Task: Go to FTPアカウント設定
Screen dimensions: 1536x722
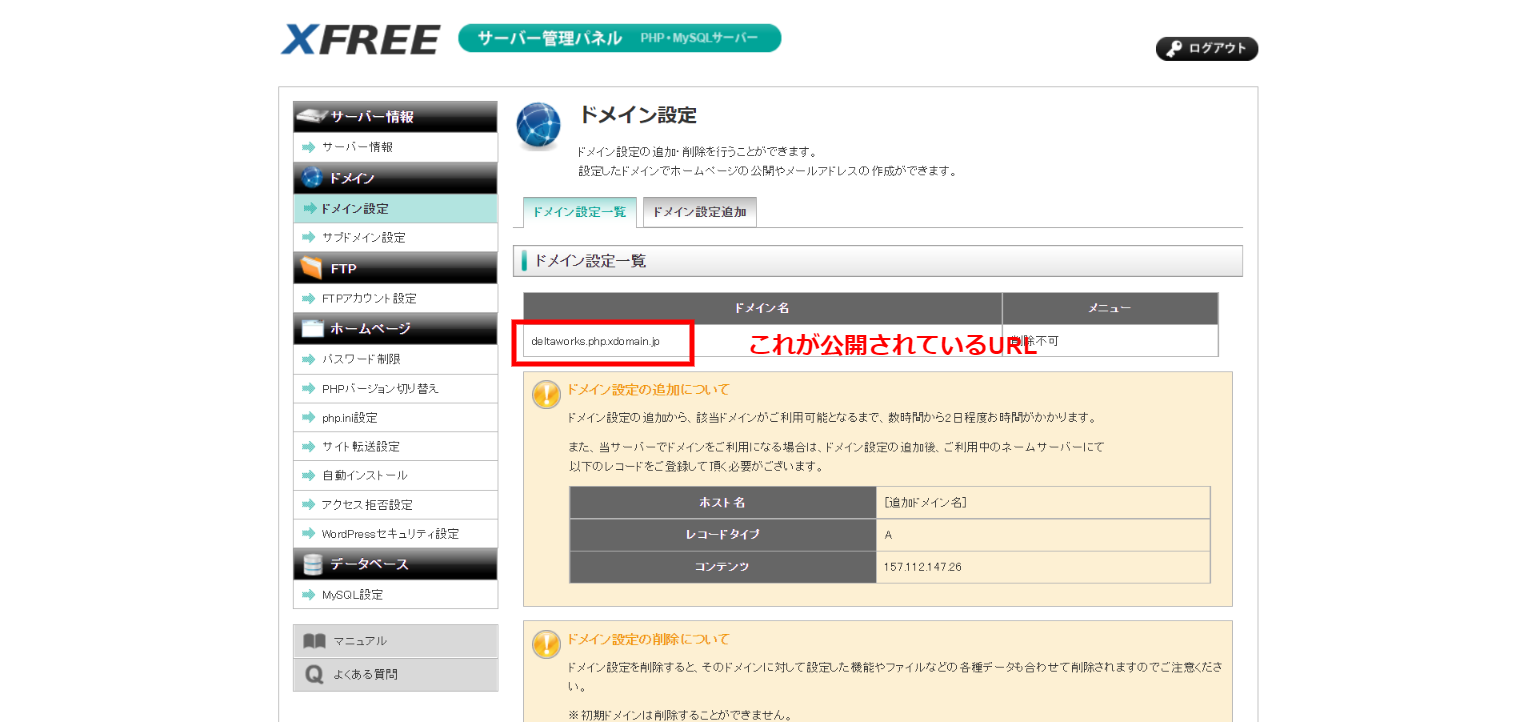Action: click(x=369, y=298)
